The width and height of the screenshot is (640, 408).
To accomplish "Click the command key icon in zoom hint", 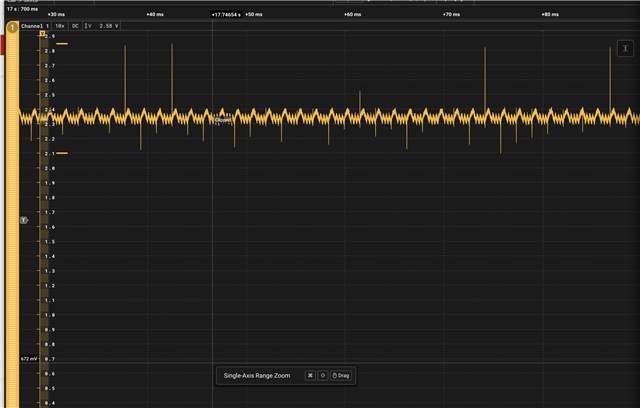I will [310, 375].
